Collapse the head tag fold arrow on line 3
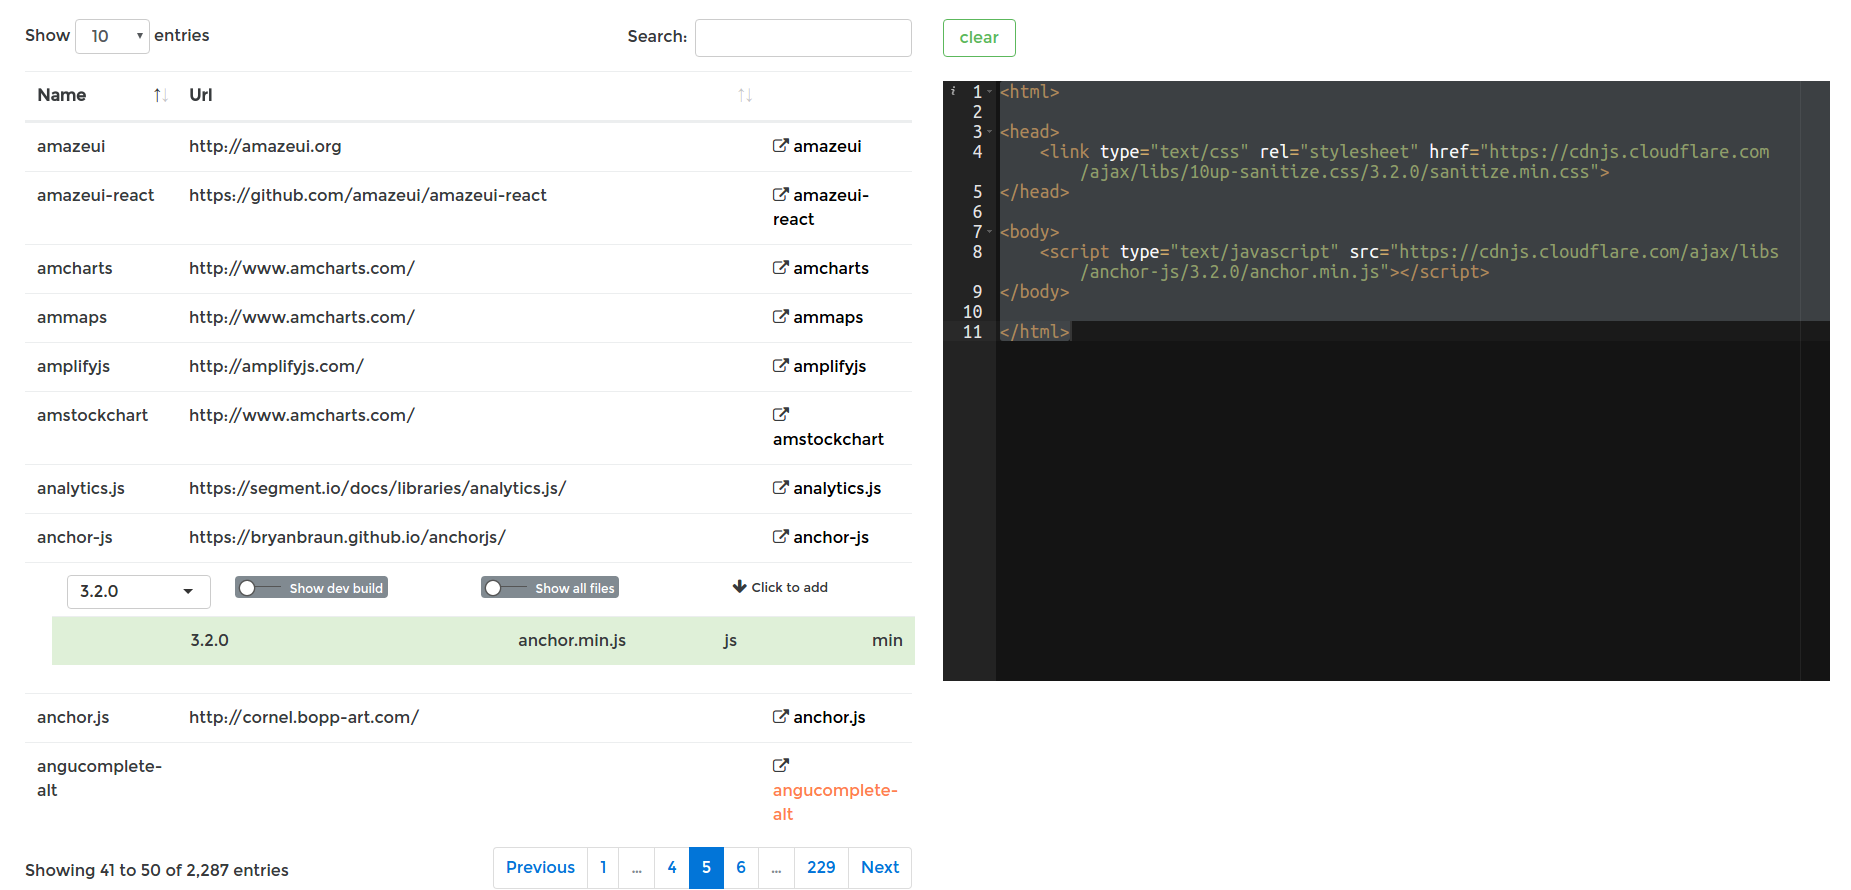Screen dimensions: 1851x890 [990, 132]
